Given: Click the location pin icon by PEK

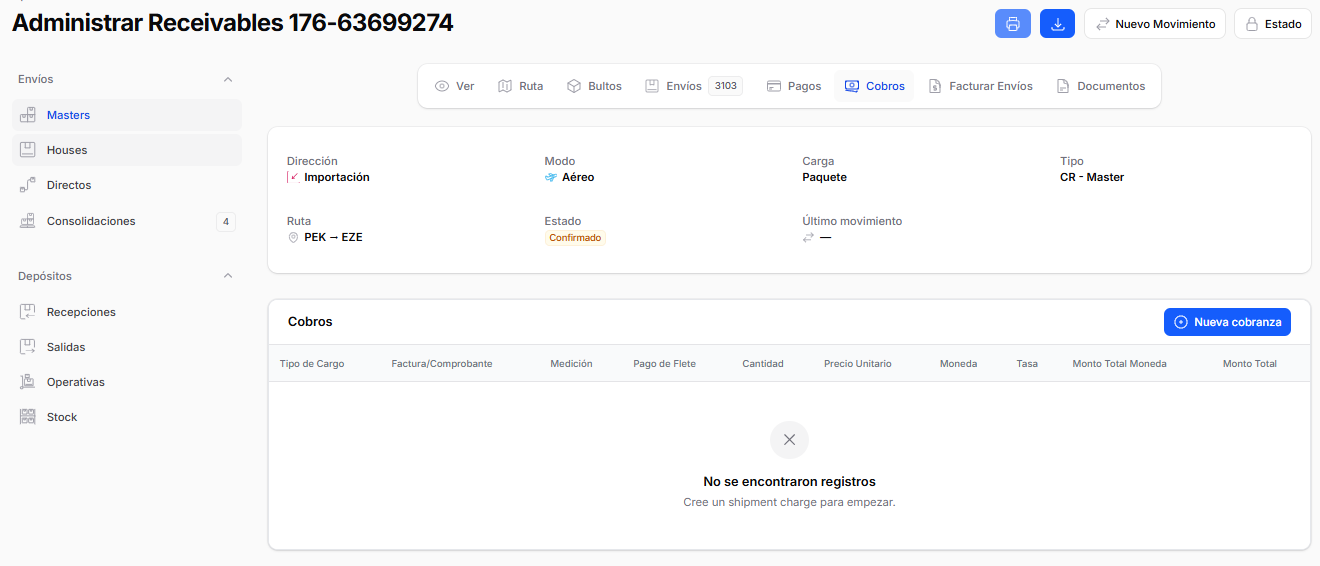Looking at the screenshot, I should click(x=293, y=237).
